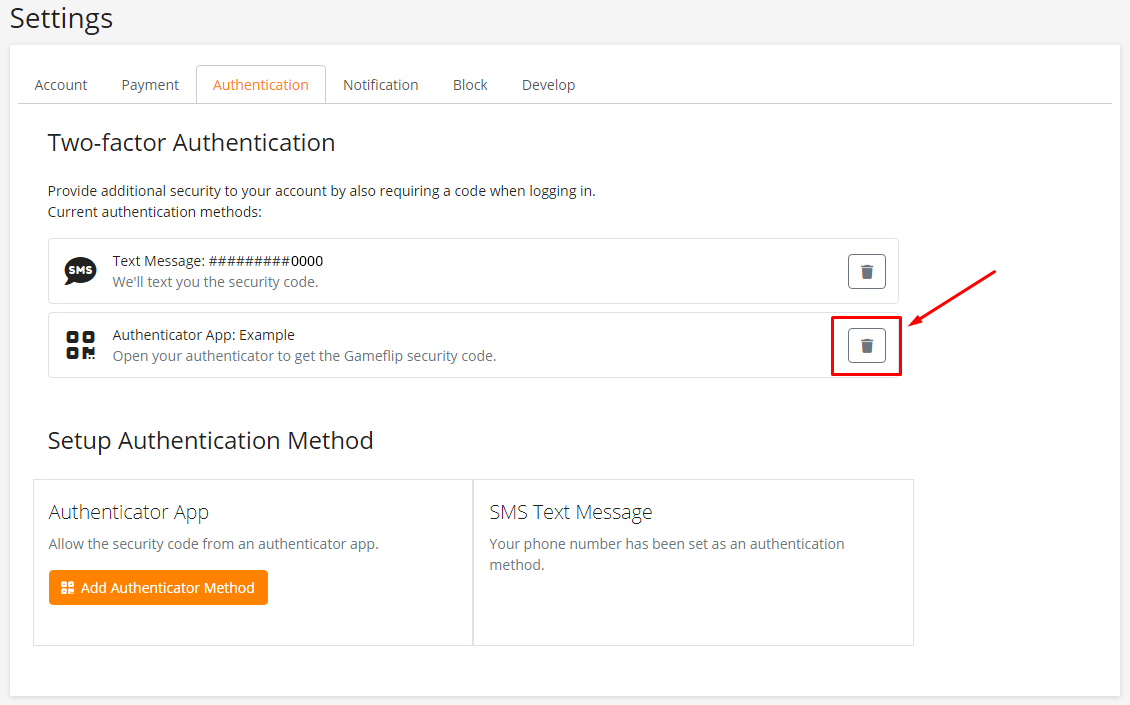Select the Authentication tab

pos(260,85)
